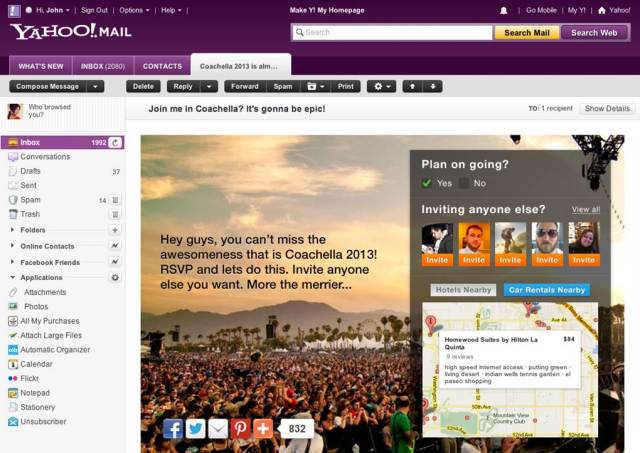Show Hotels Nearby on the map
The width and height of the screenshot is (640, 453).
click(463, 290)
